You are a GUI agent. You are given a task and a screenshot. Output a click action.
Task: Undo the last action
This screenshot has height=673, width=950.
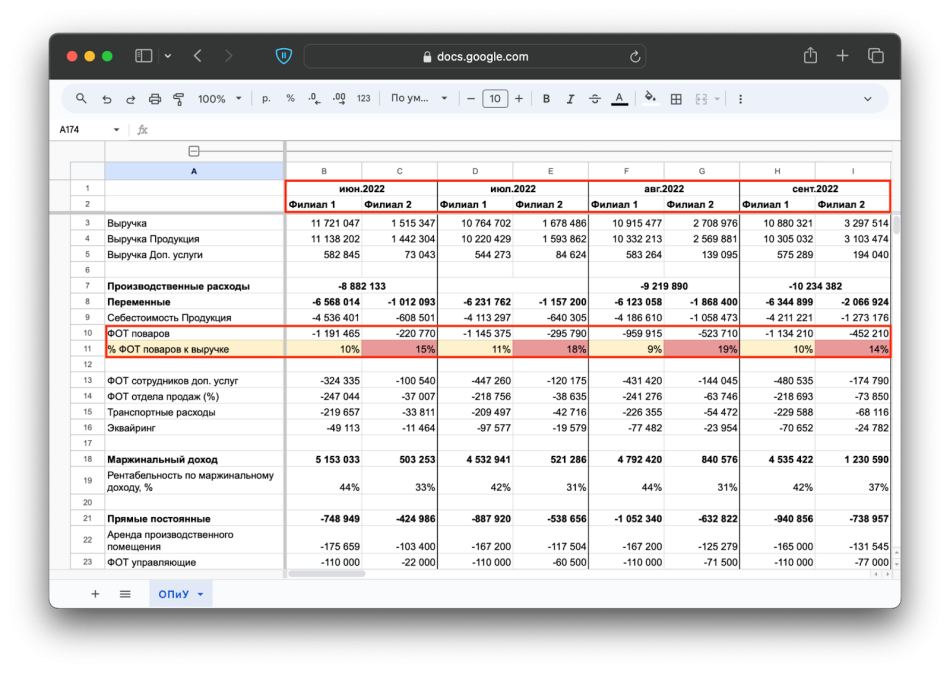106,99
